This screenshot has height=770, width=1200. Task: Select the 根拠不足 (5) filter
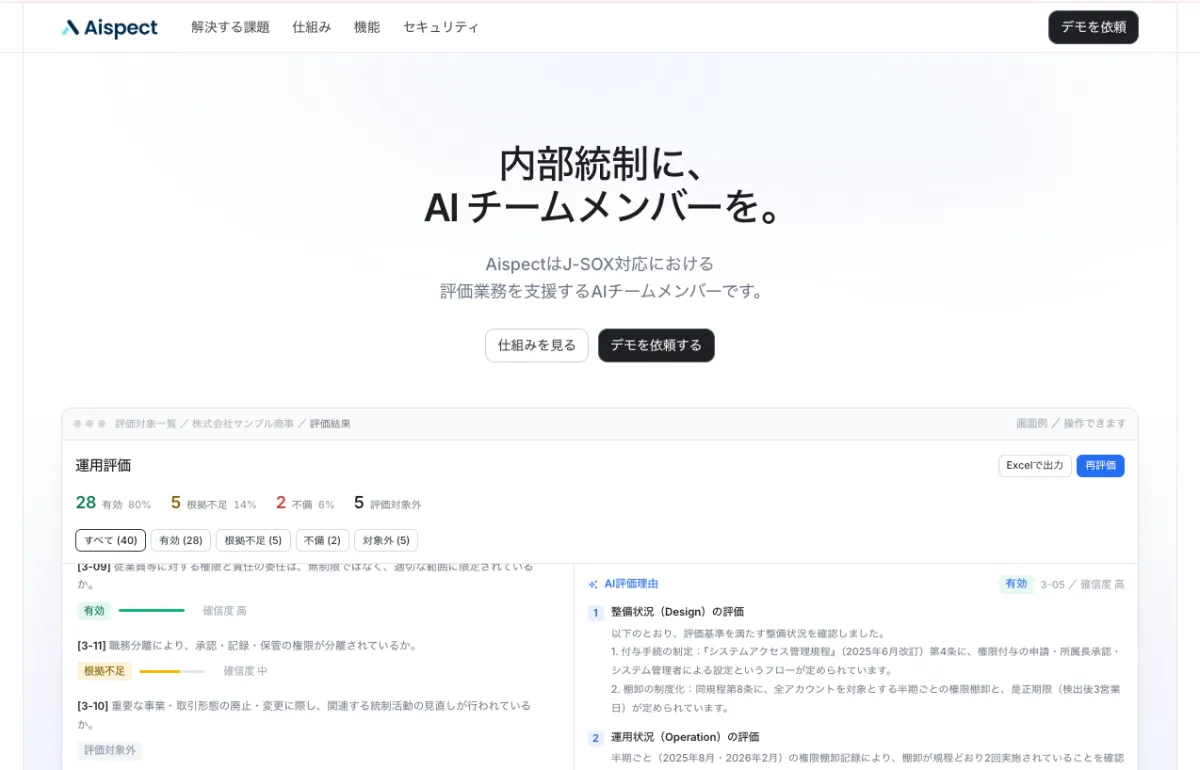tap(253, 540)
